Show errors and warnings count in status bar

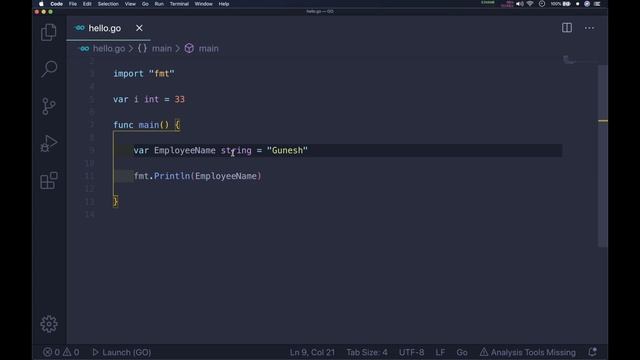click(61, 352)
